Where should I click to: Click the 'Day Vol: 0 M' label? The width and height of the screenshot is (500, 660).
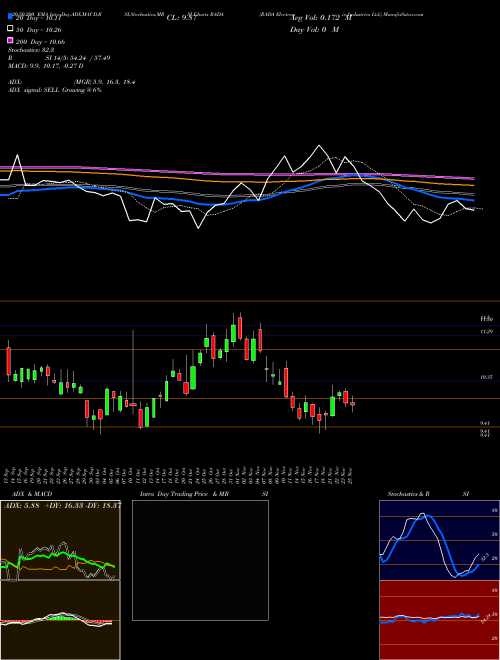pyautogui.click(x=314, y=29)
